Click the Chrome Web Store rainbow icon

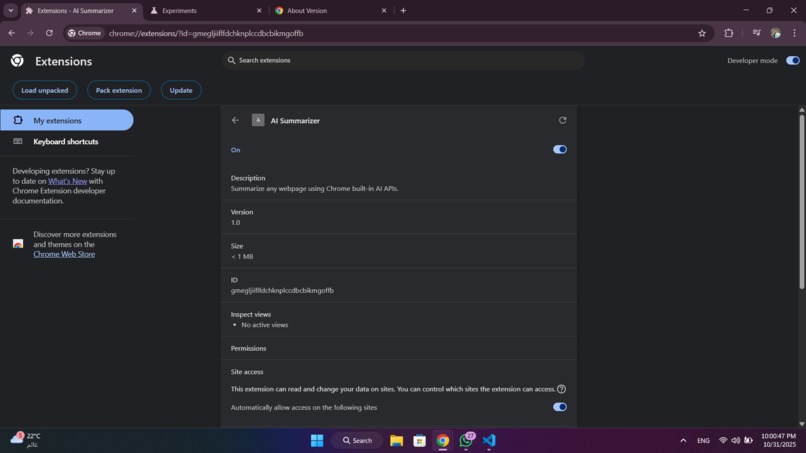[18, 244]
